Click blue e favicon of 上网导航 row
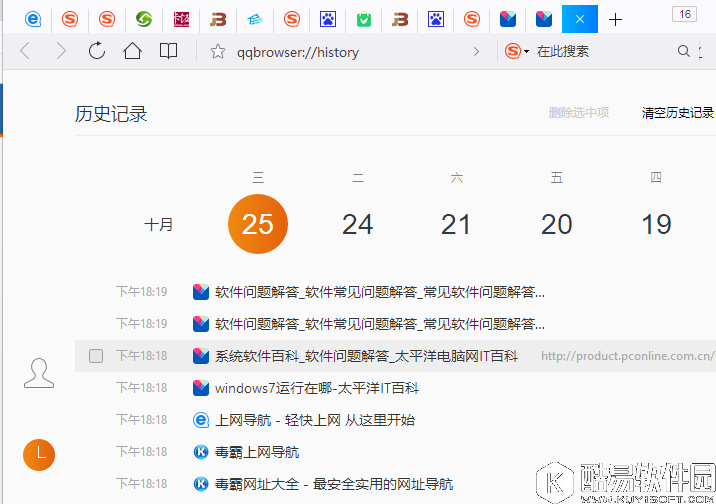The width and height of the screenshot is (716, 504). [x=201, y=420]
